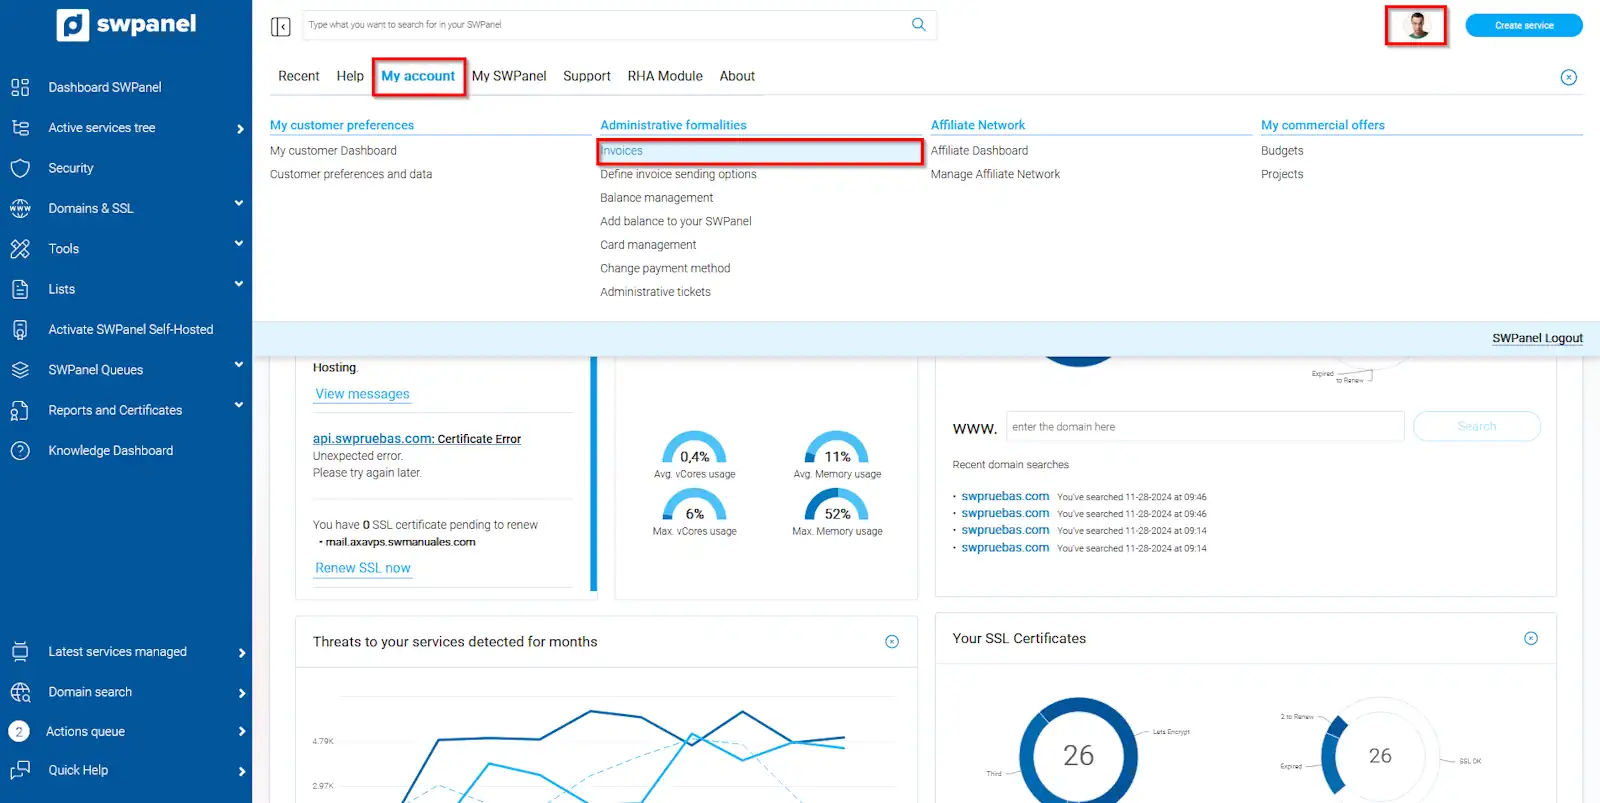Open Change payment method link
The width and height of the screenshot is (1600, 803).
665,268
